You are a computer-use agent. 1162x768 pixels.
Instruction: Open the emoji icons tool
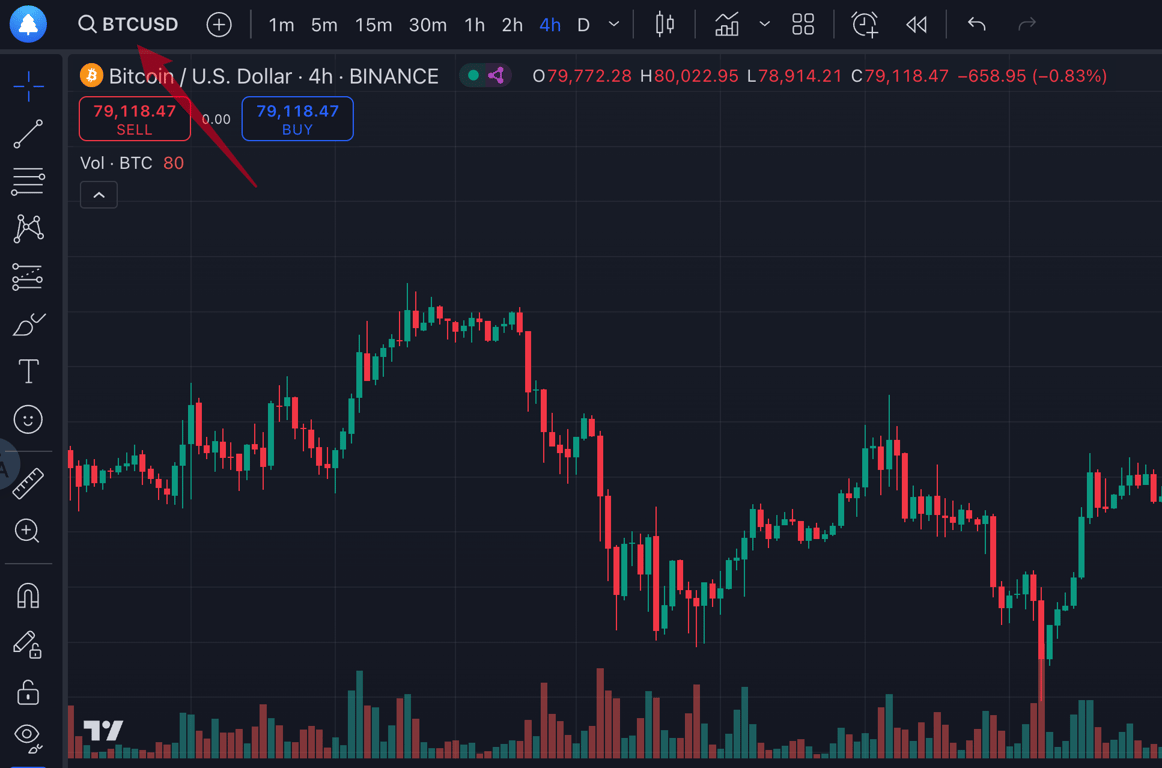point(28,419)
